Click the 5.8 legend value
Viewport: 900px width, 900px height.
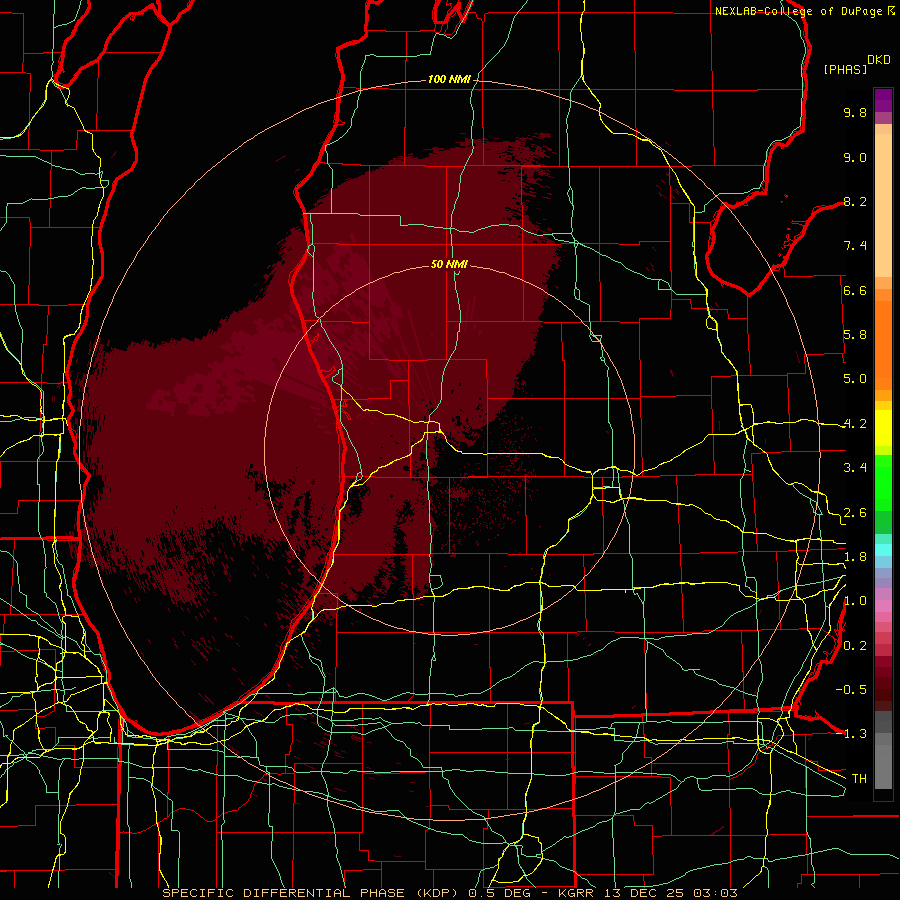point(855,335)
